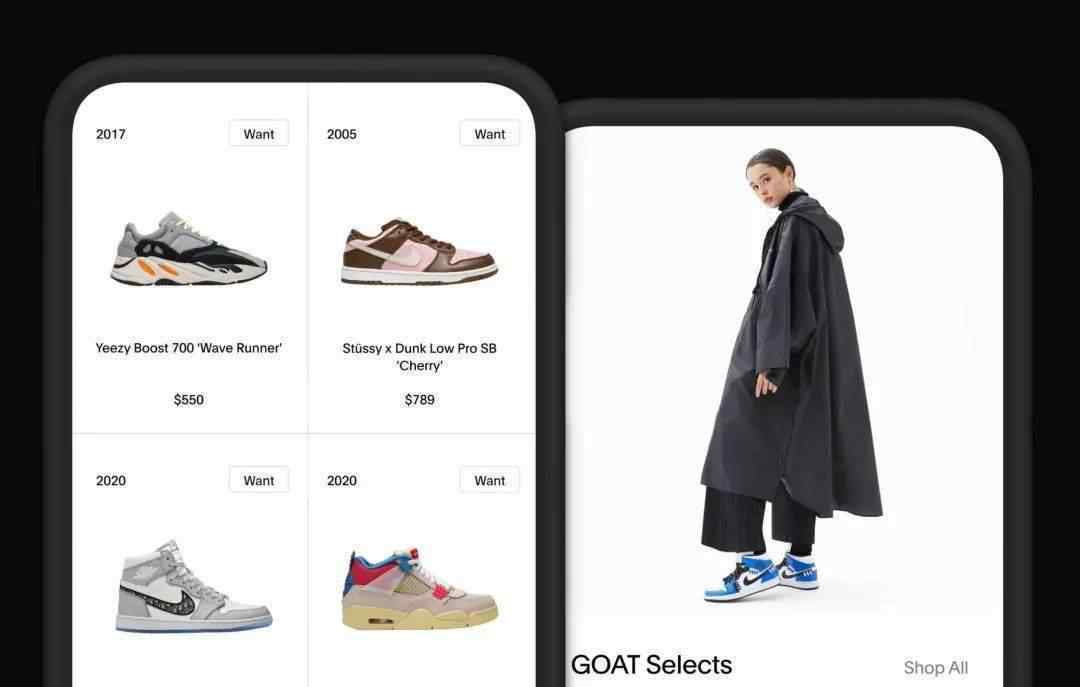Click the 2005 year label
The height and width of the screenshot is (687, 1080).
[342, 134]
